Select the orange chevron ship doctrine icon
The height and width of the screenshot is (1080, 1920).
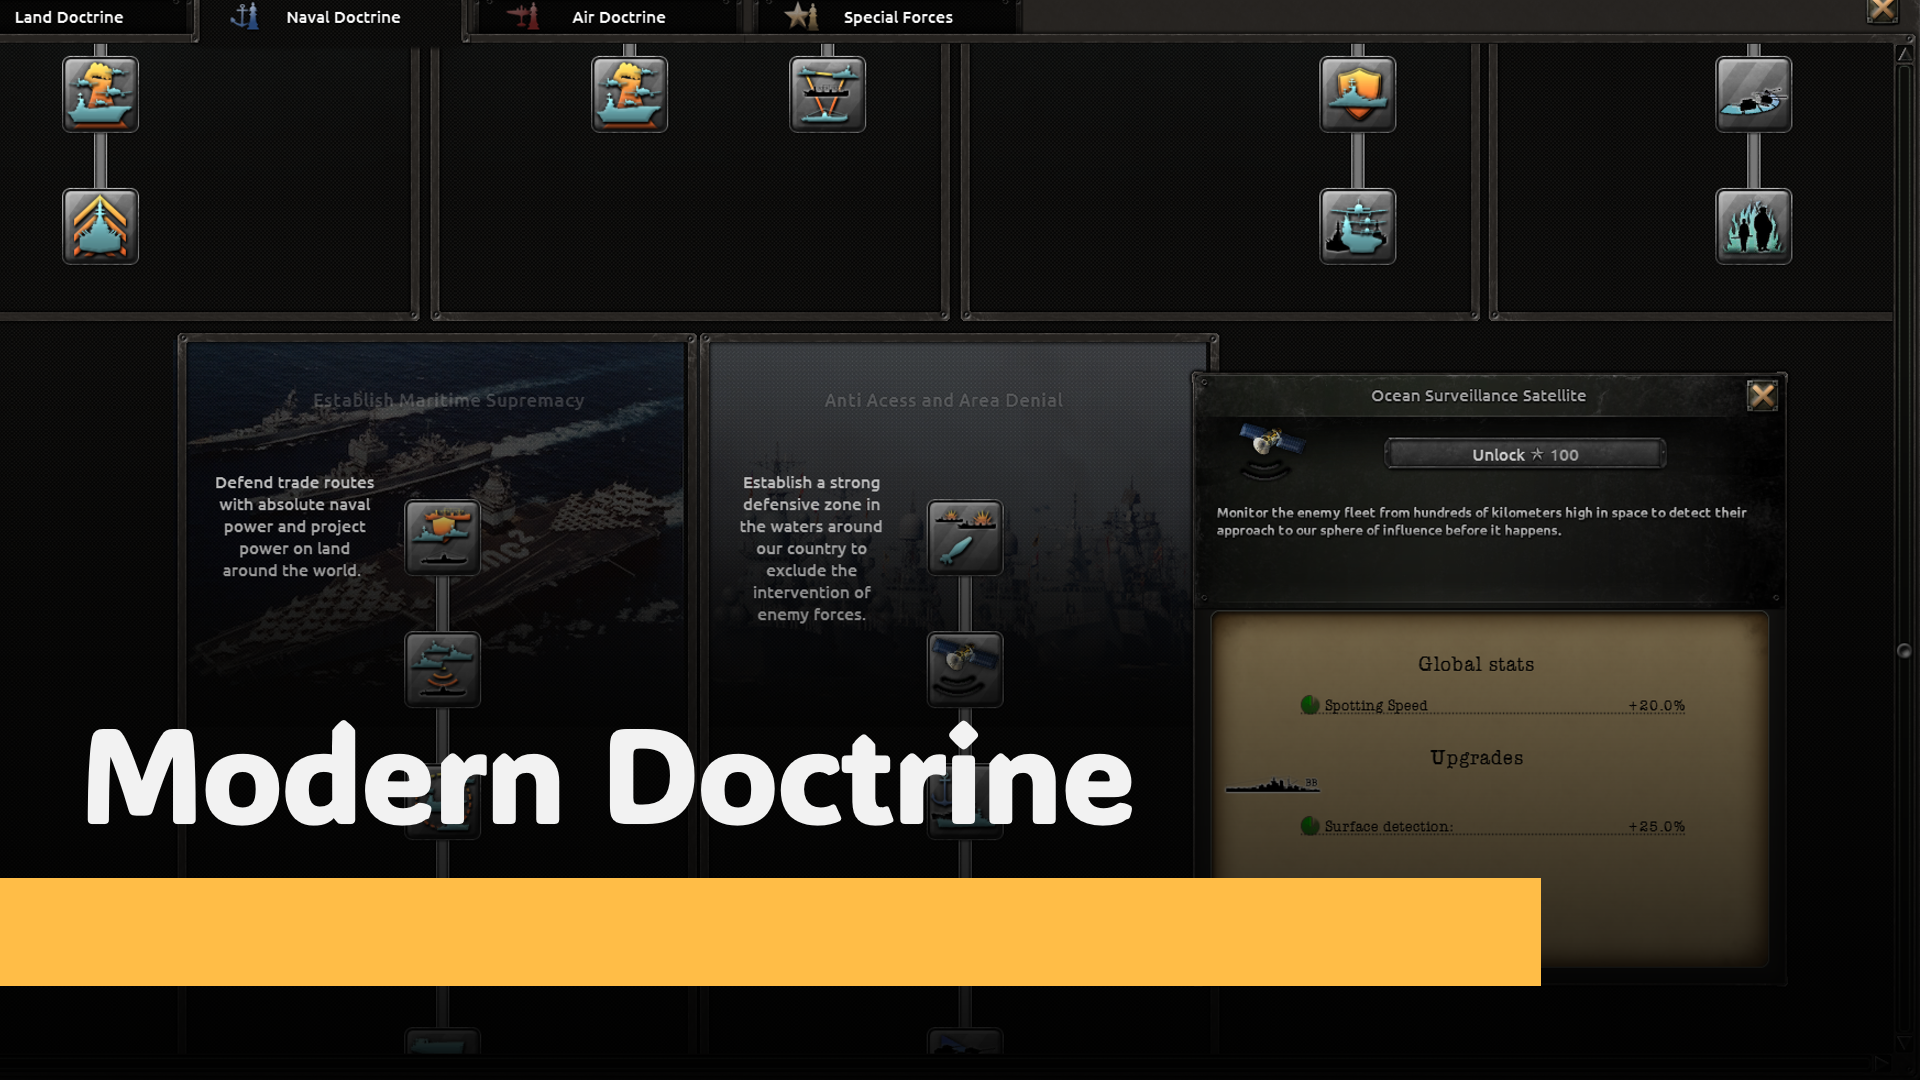(100, 226)
